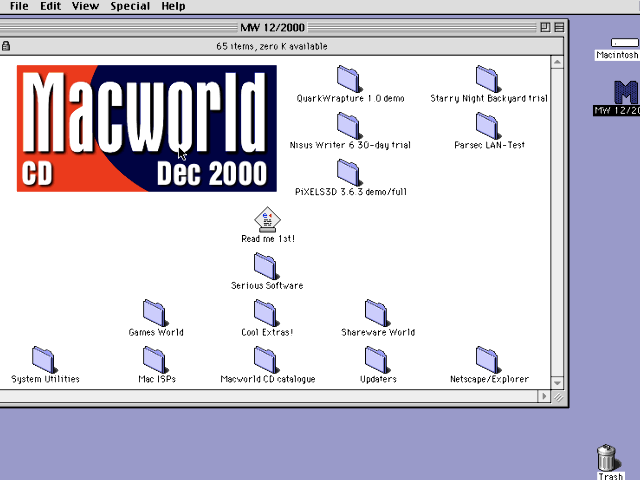Open the Updaters folder
This screenshot has width=640, height=480.
pyautogui.click(x=376, y=360)
